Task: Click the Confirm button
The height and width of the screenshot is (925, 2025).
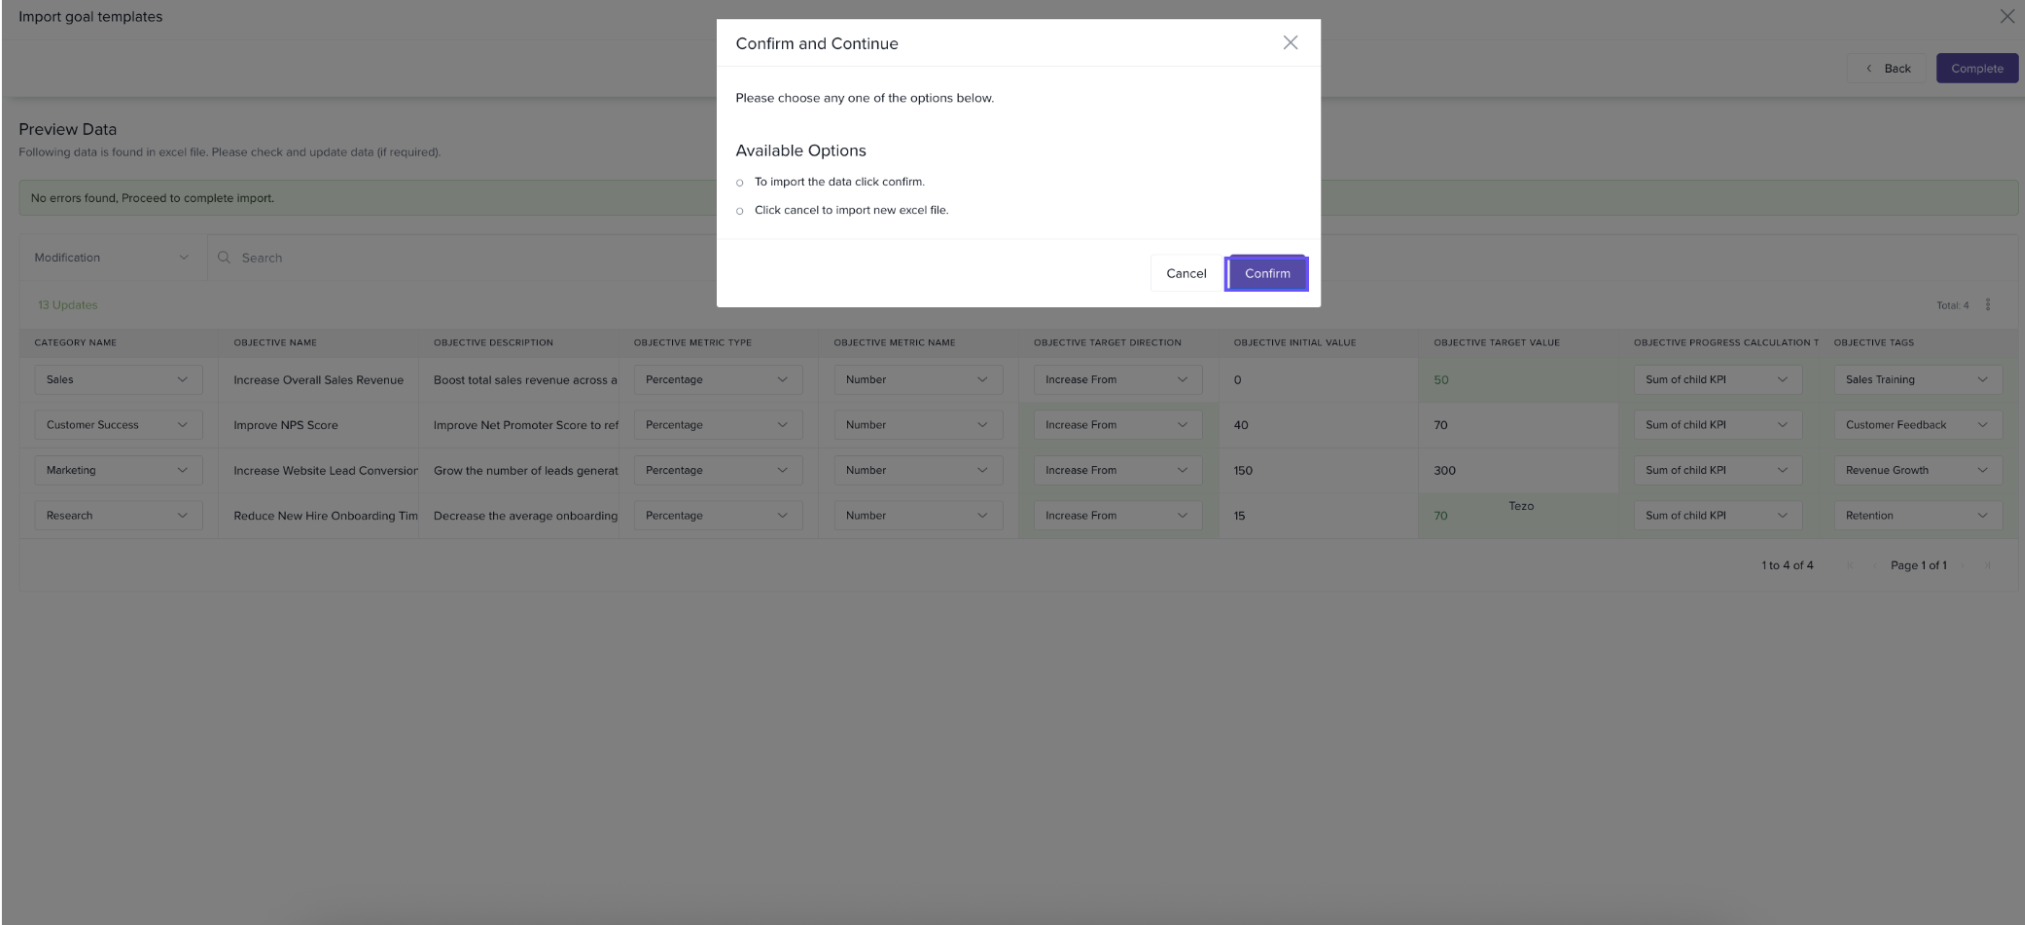Action: point(1266,273)
